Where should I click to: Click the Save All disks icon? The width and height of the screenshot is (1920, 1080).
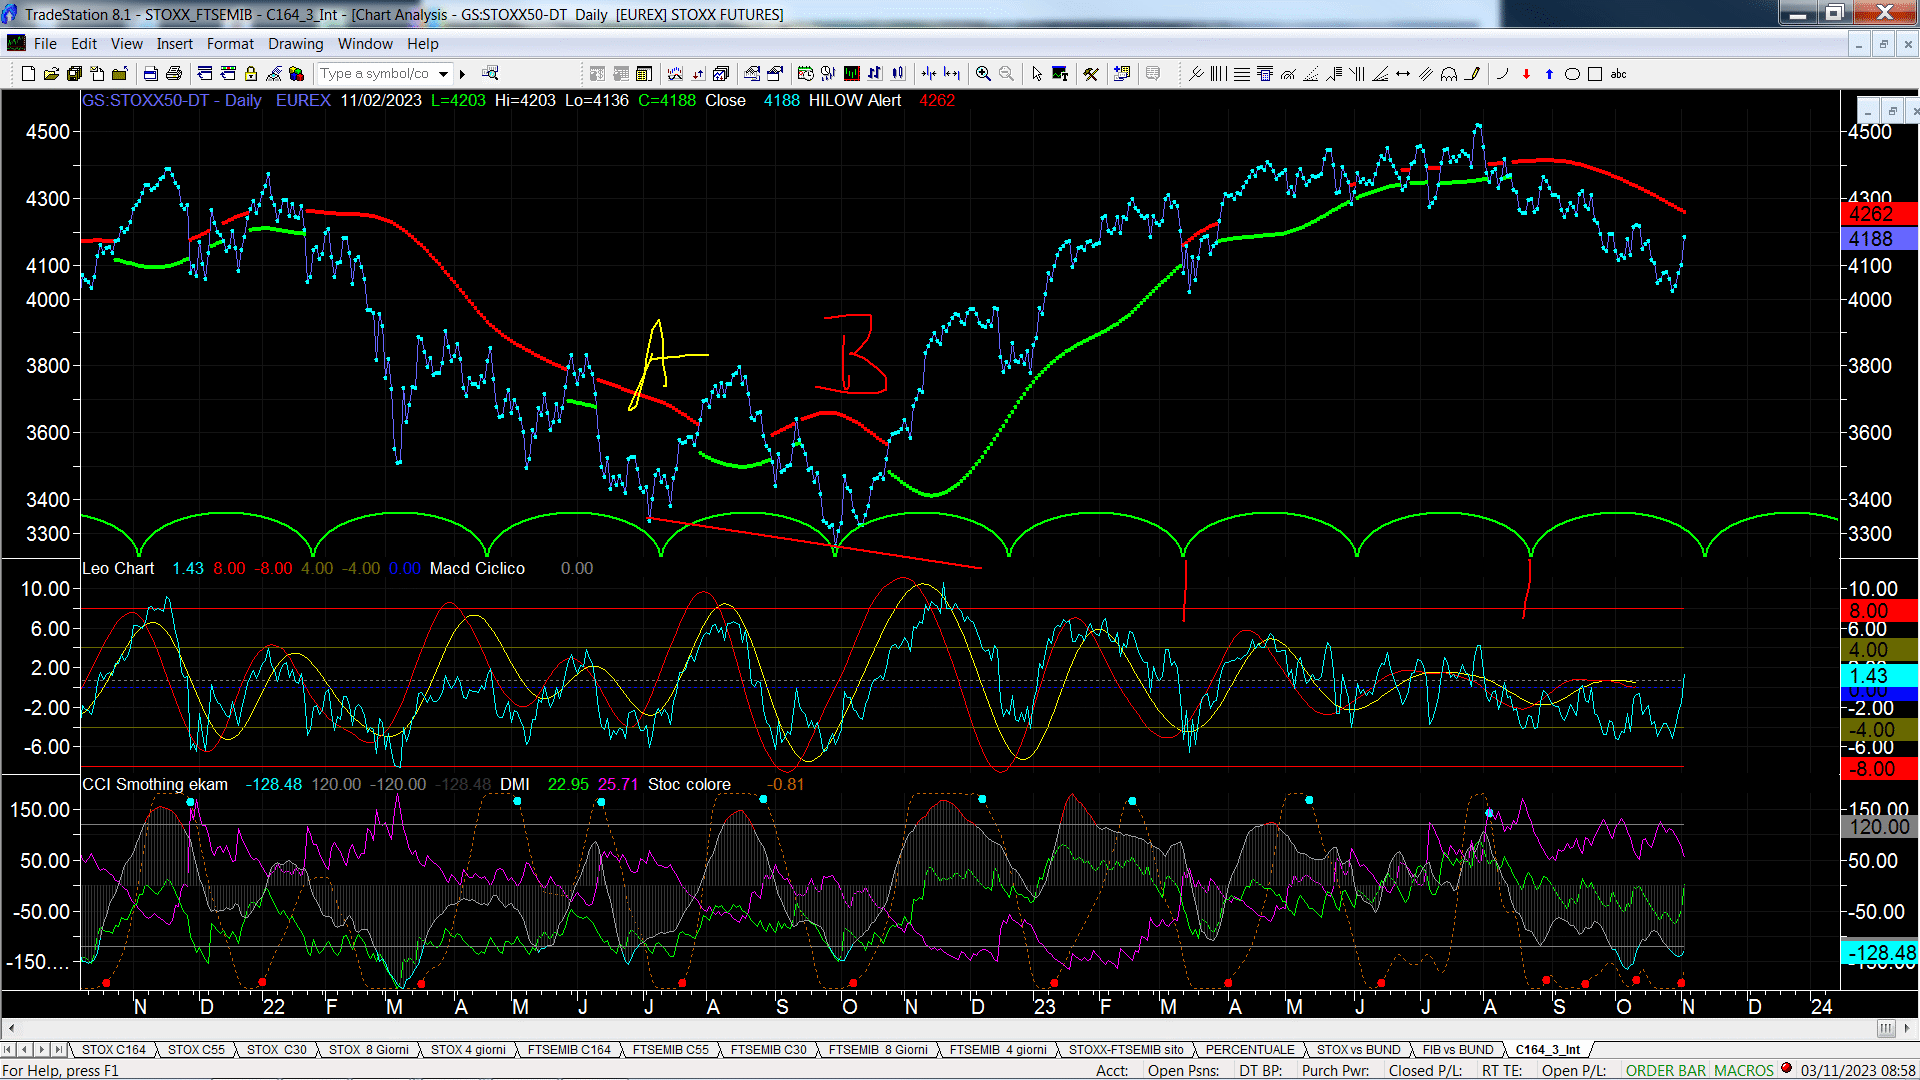pyautogui.click(x=74, y=74)
